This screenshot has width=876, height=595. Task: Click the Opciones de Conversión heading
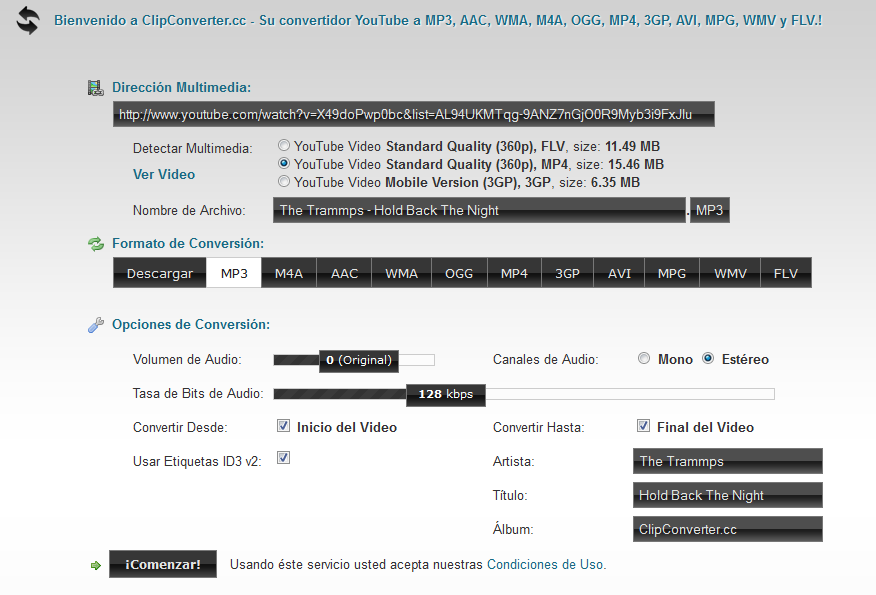pos(191,325)
